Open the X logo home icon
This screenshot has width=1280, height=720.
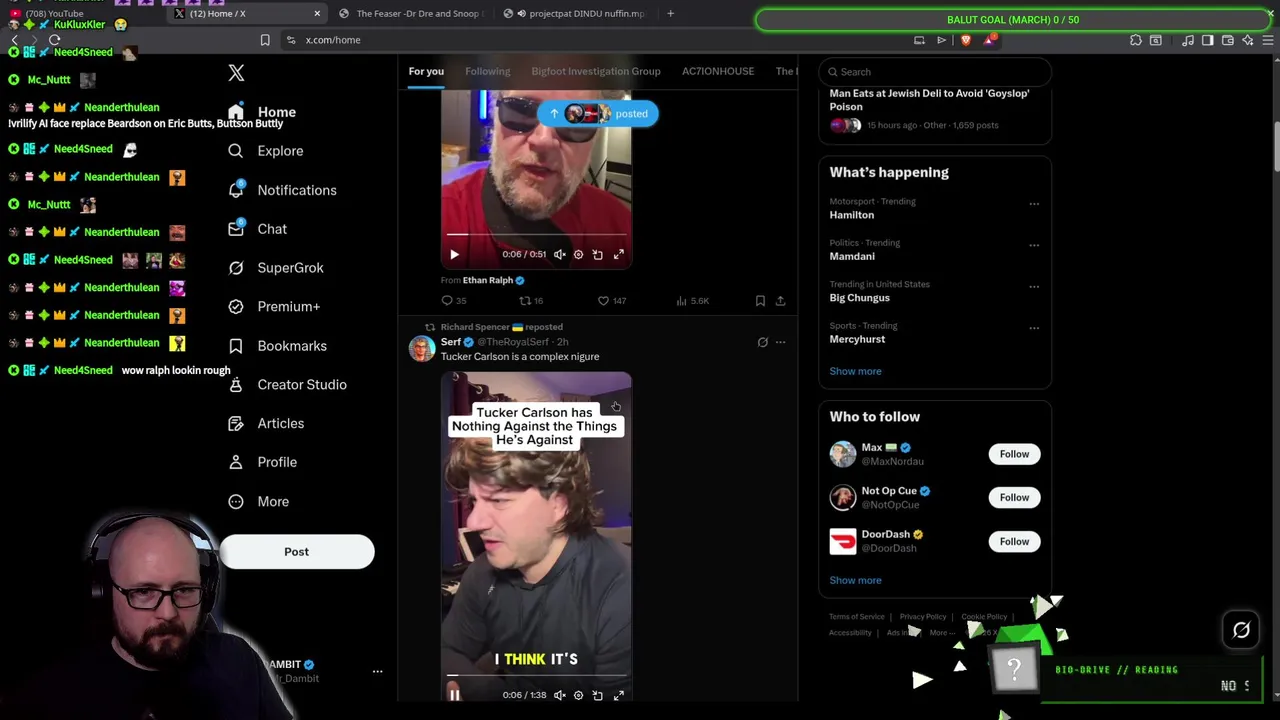tap(236, 73)
